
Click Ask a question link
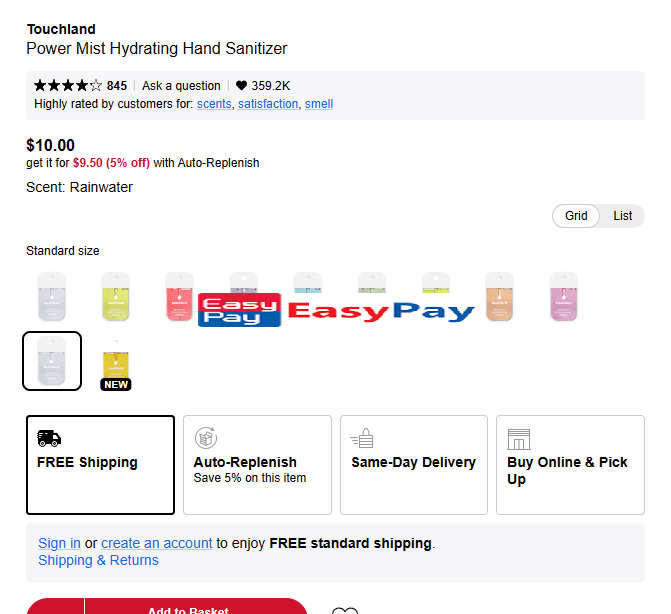181,86
